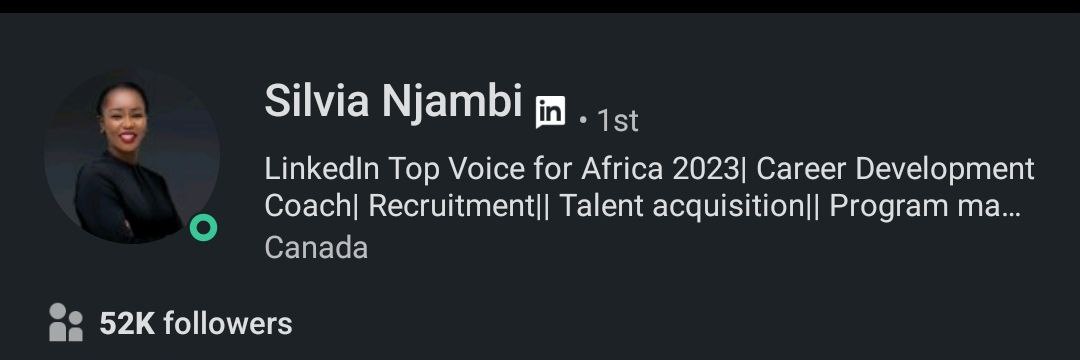The image size is (1080, 360).
Task: Select 'Talent acquisition' in the headline
Action: [677, 207]
